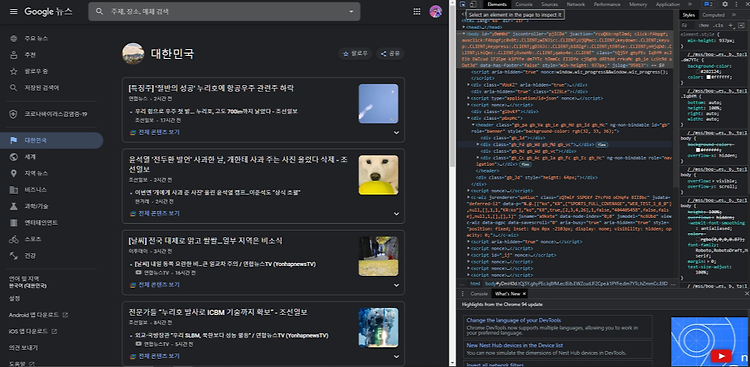Open the Google apps grid

click(417, 11)
